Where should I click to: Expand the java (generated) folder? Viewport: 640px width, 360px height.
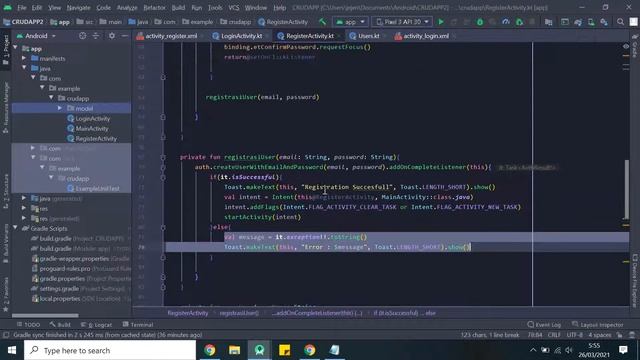[24, 198]
